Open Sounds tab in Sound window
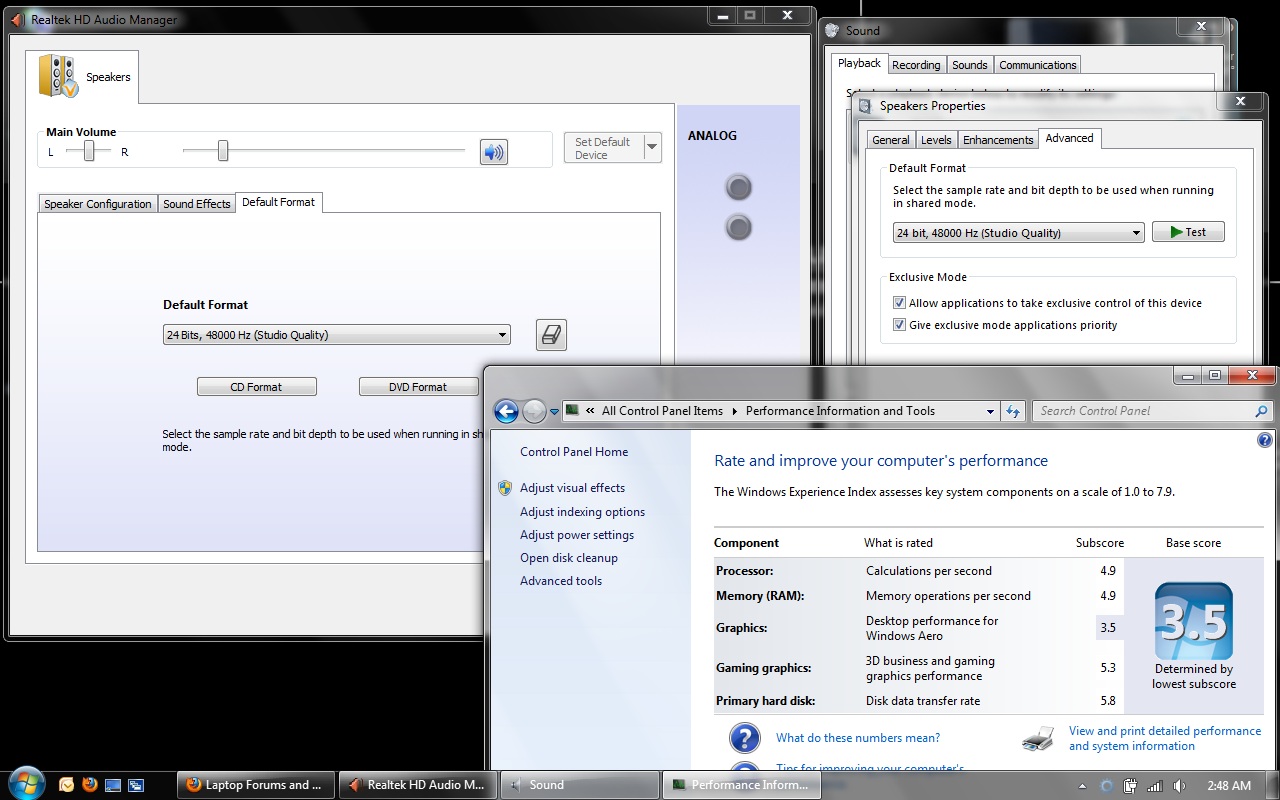Screen dimensions: 1280x800 [969, 65]
